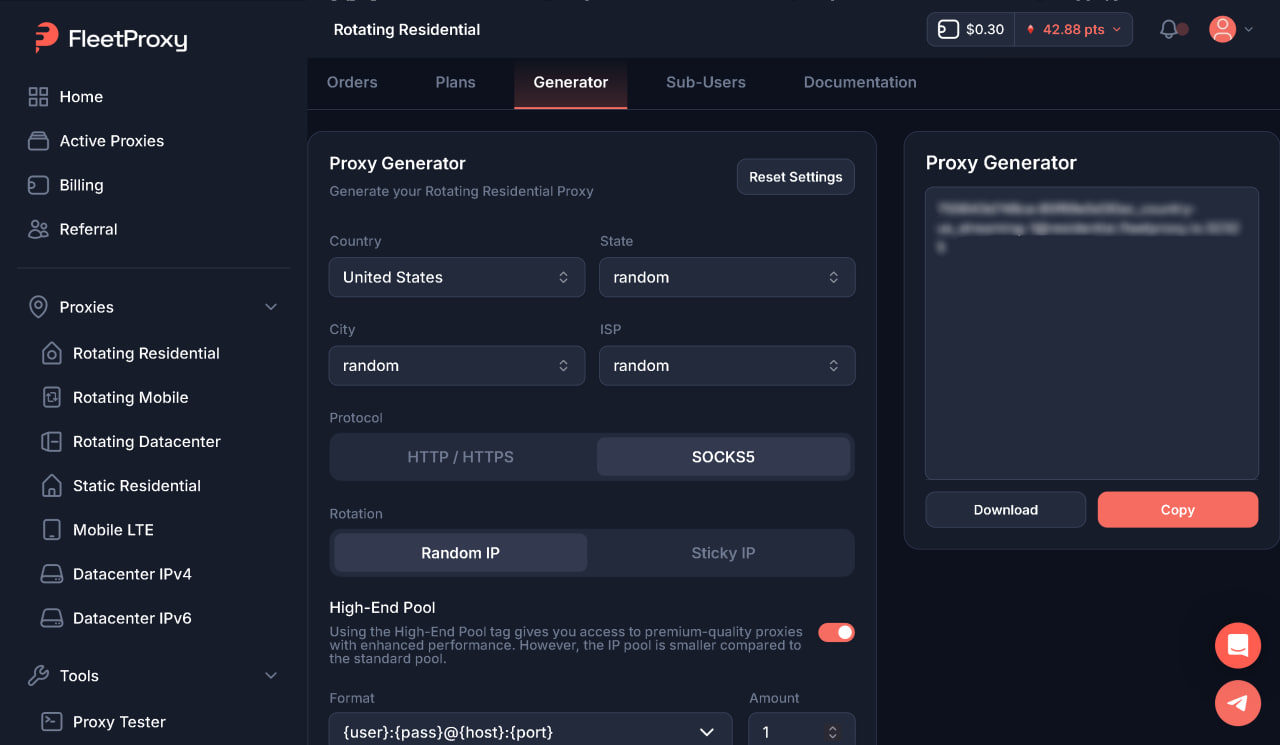Select SOCKS5 protocol
The height and width of the screenshot is (745, 1280).
[723, 457]
